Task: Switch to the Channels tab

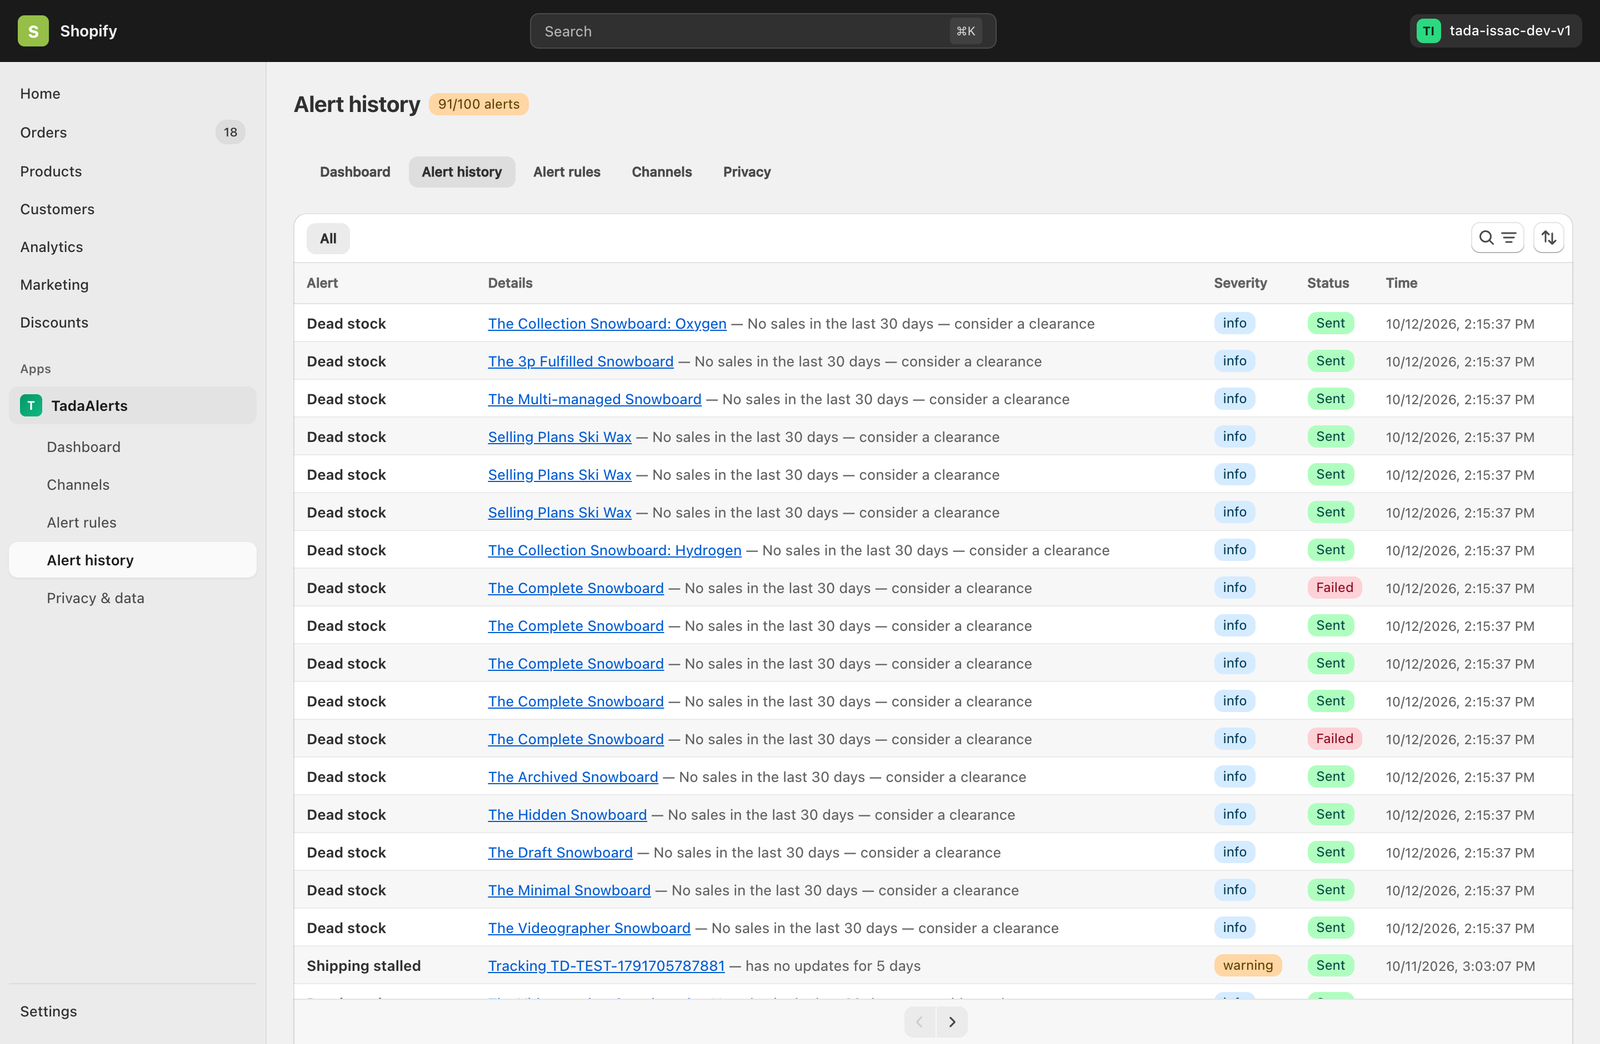Action: coord(662,172)
